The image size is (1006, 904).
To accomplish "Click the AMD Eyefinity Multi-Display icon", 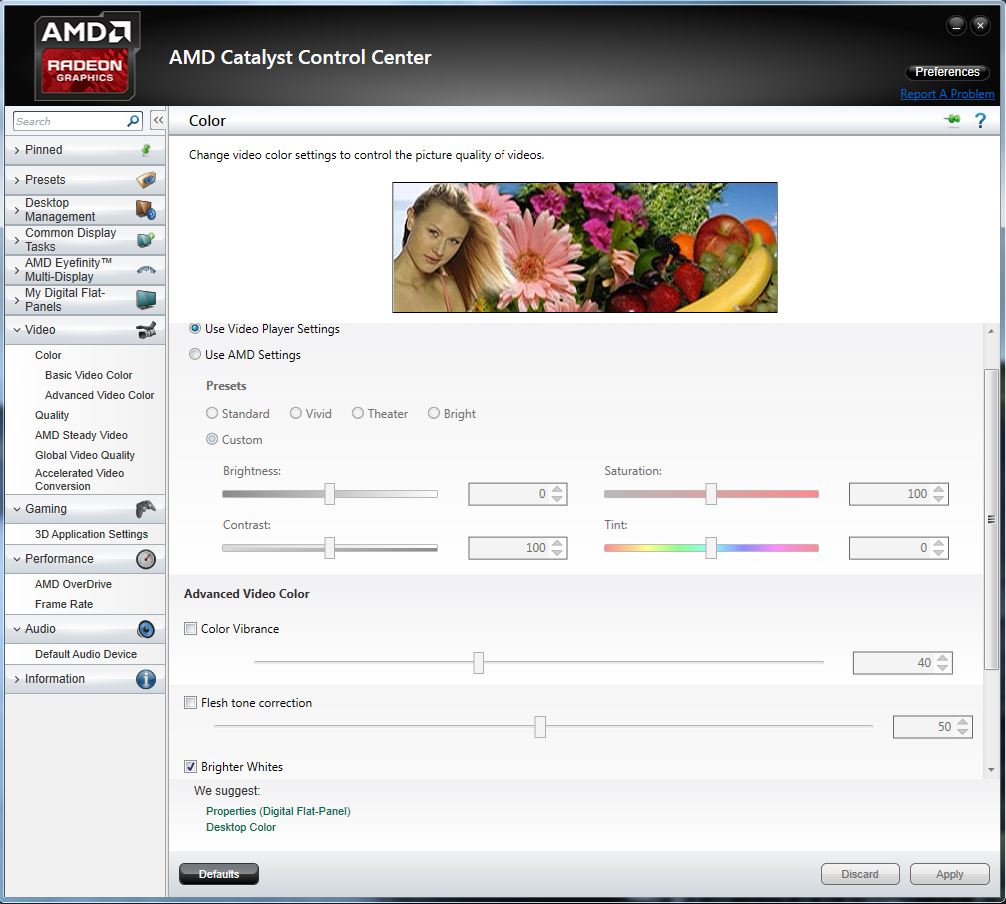I will pyautogui.click(x=146, y=270).
